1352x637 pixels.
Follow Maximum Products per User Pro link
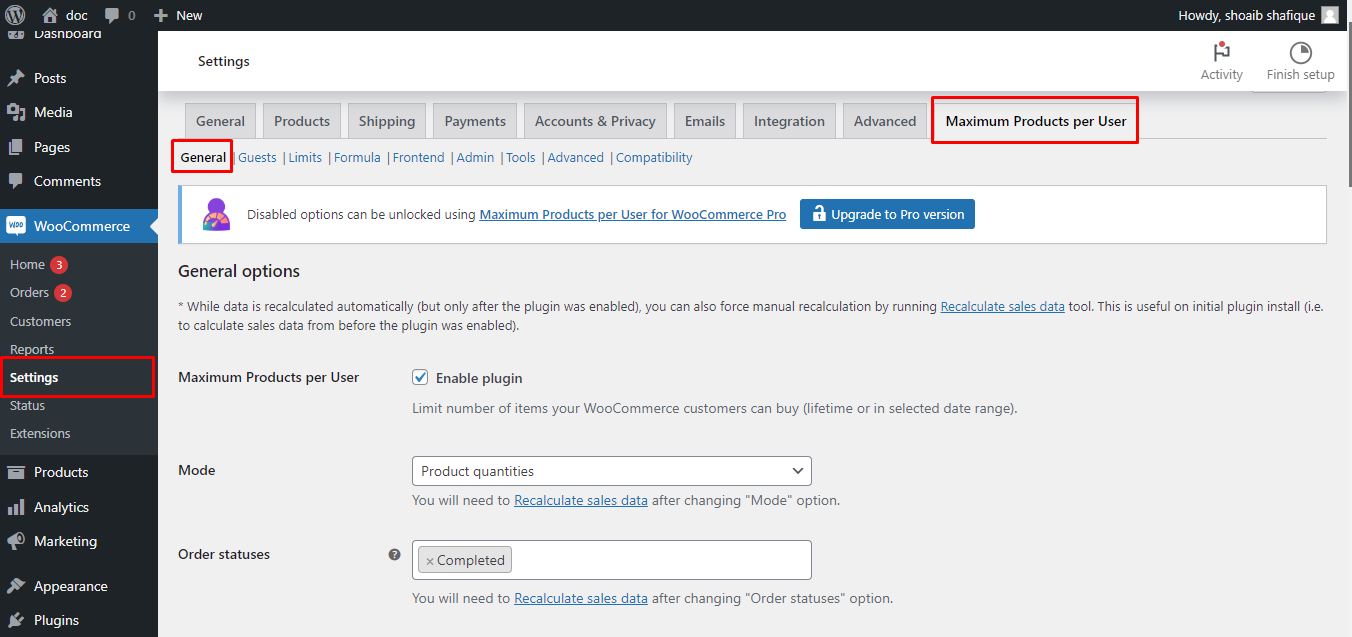(x=633, y=214)
